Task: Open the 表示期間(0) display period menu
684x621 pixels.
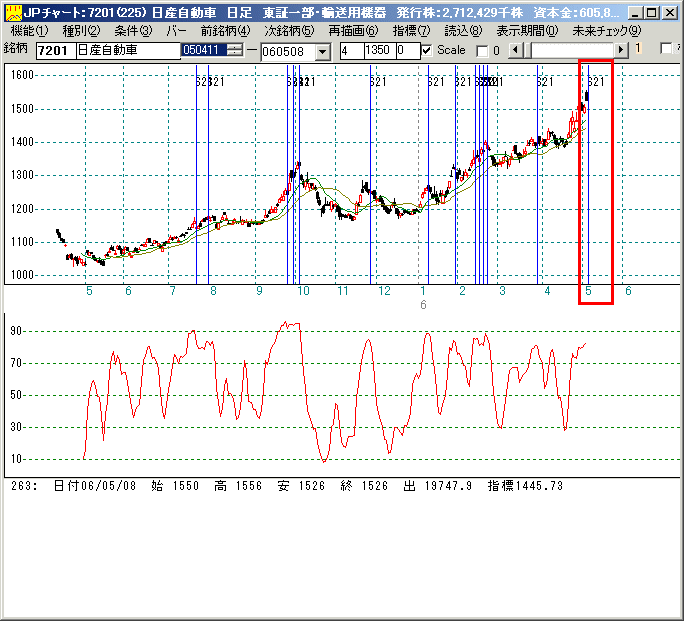Action: (x=527, y=31)
